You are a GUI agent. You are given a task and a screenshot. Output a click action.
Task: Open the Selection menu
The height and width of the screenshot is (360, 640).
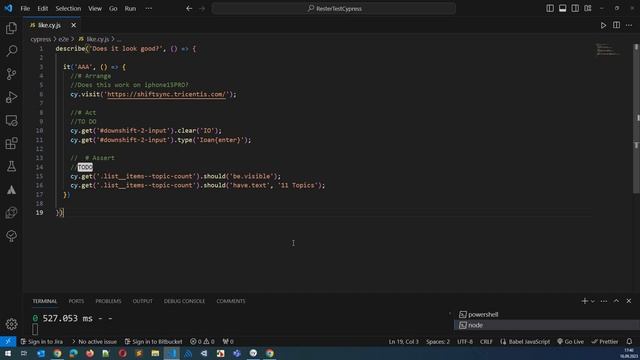(x=68, y=8)
